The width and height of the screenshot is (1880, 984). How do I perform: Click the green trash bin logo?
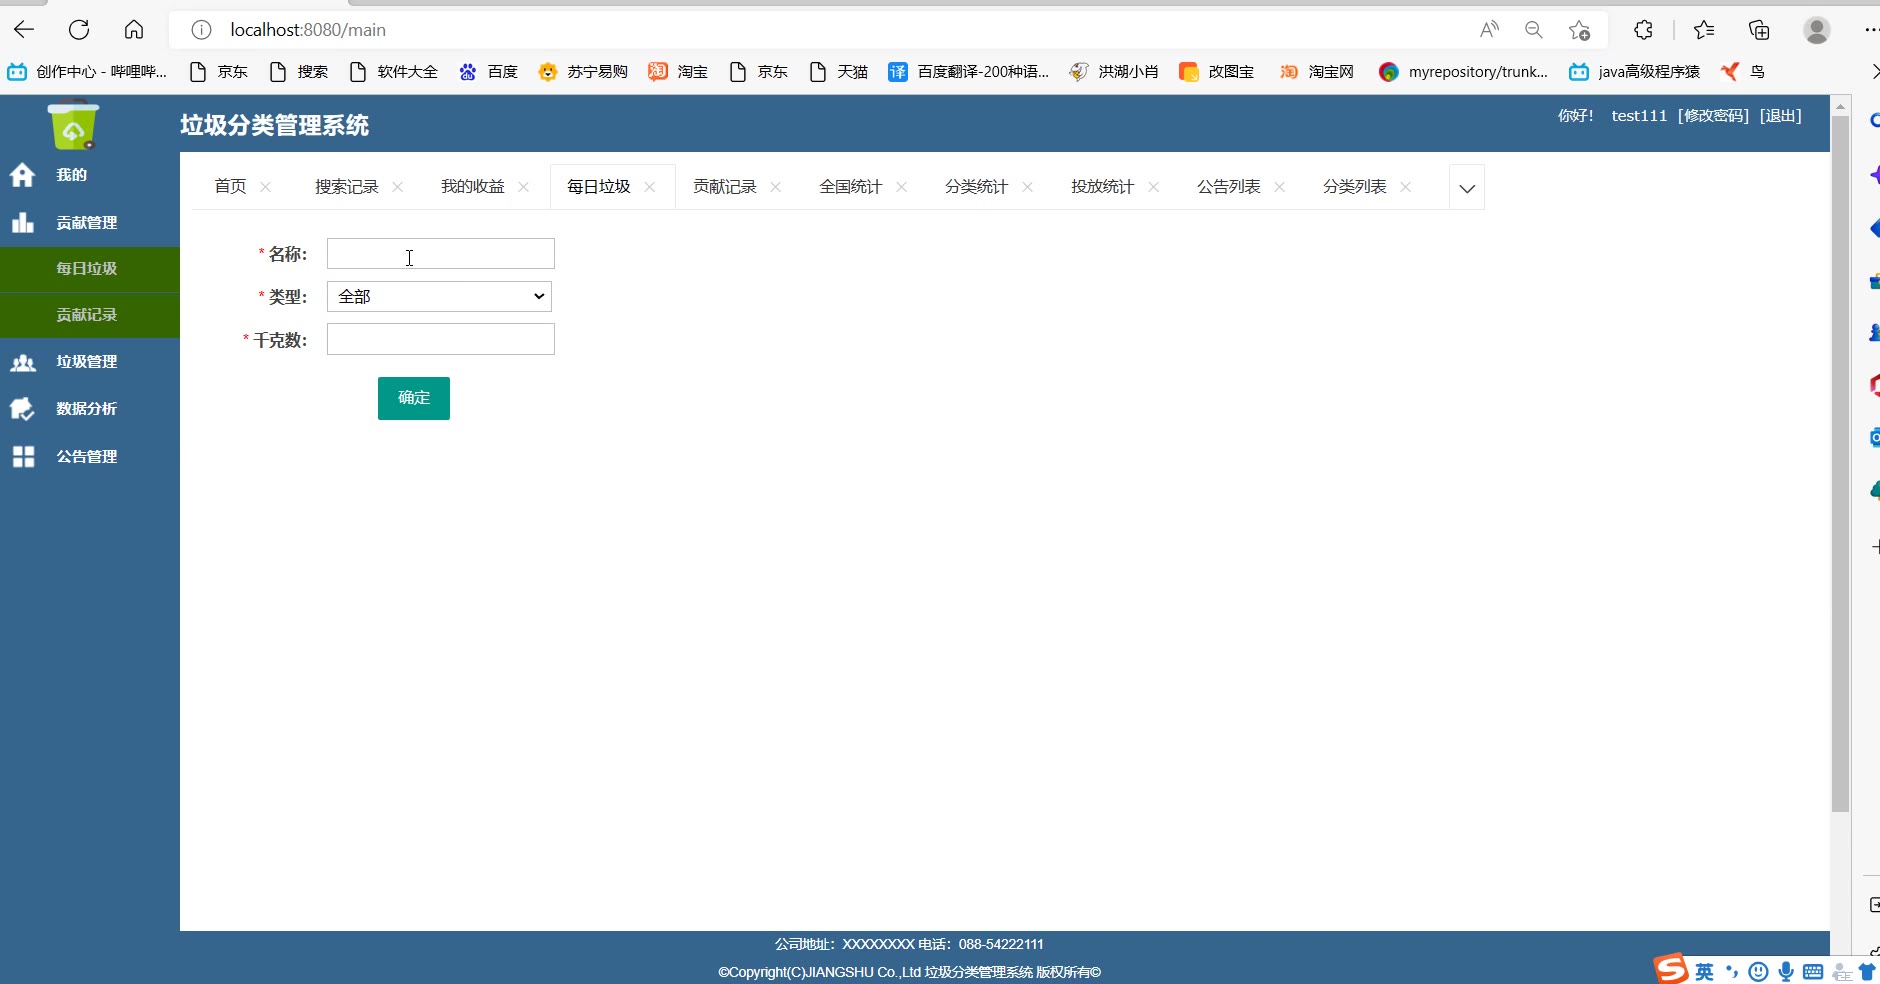[73, 127]
